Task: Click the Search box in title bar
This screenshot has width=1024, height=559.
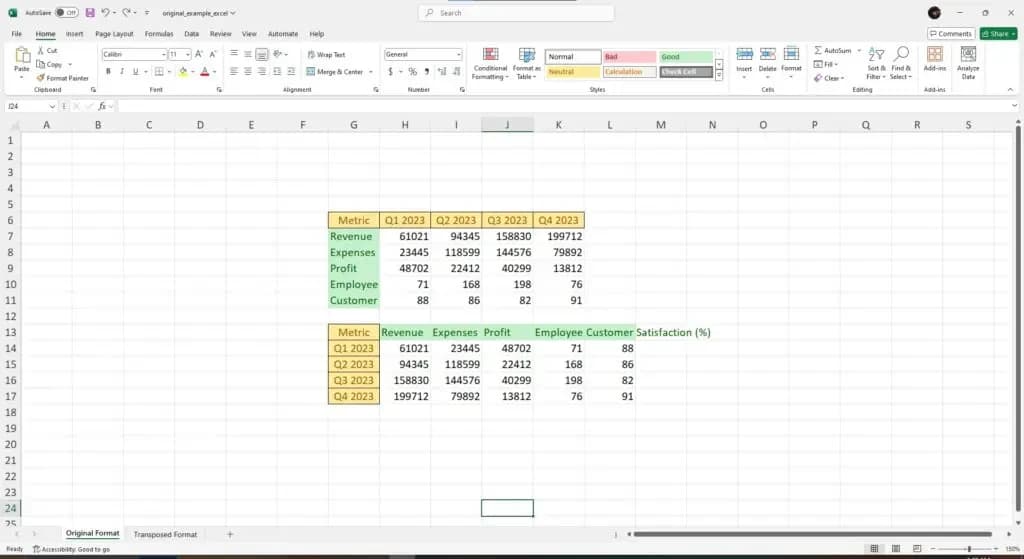Action: tap(516, 12)
